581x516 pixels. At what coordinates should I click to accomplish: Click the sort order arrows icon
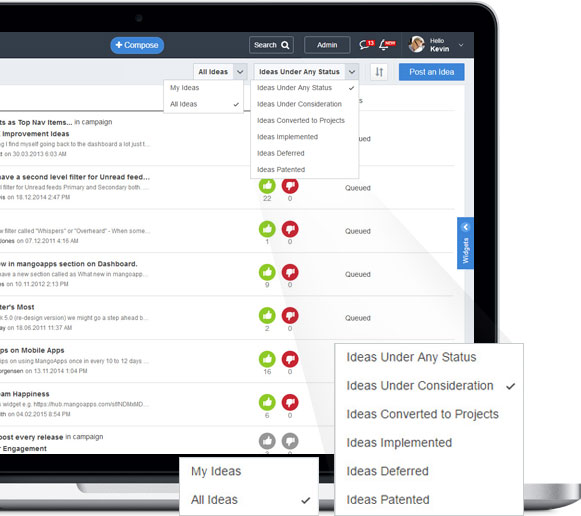point(379,72)
